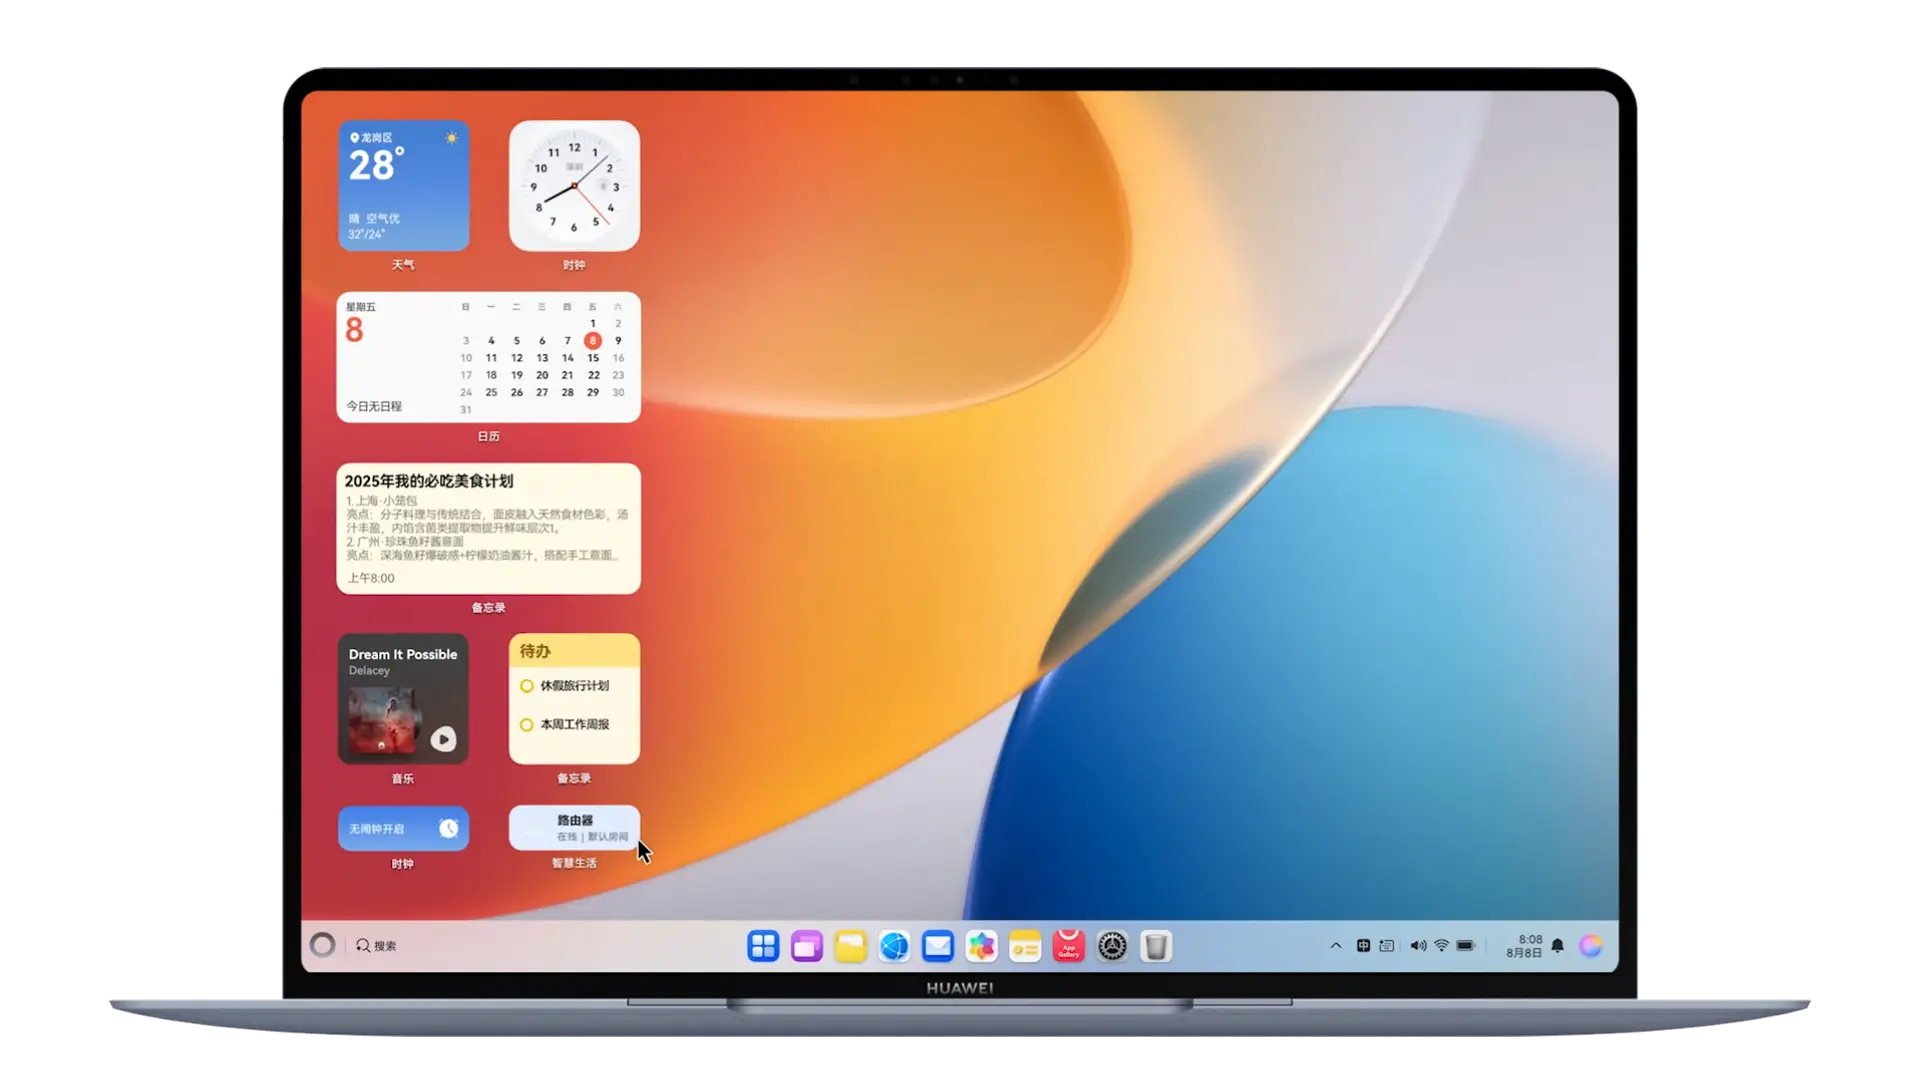Click 今日无日程 in calendar widget
1920x1080 pixels.
tap(374, 406)
